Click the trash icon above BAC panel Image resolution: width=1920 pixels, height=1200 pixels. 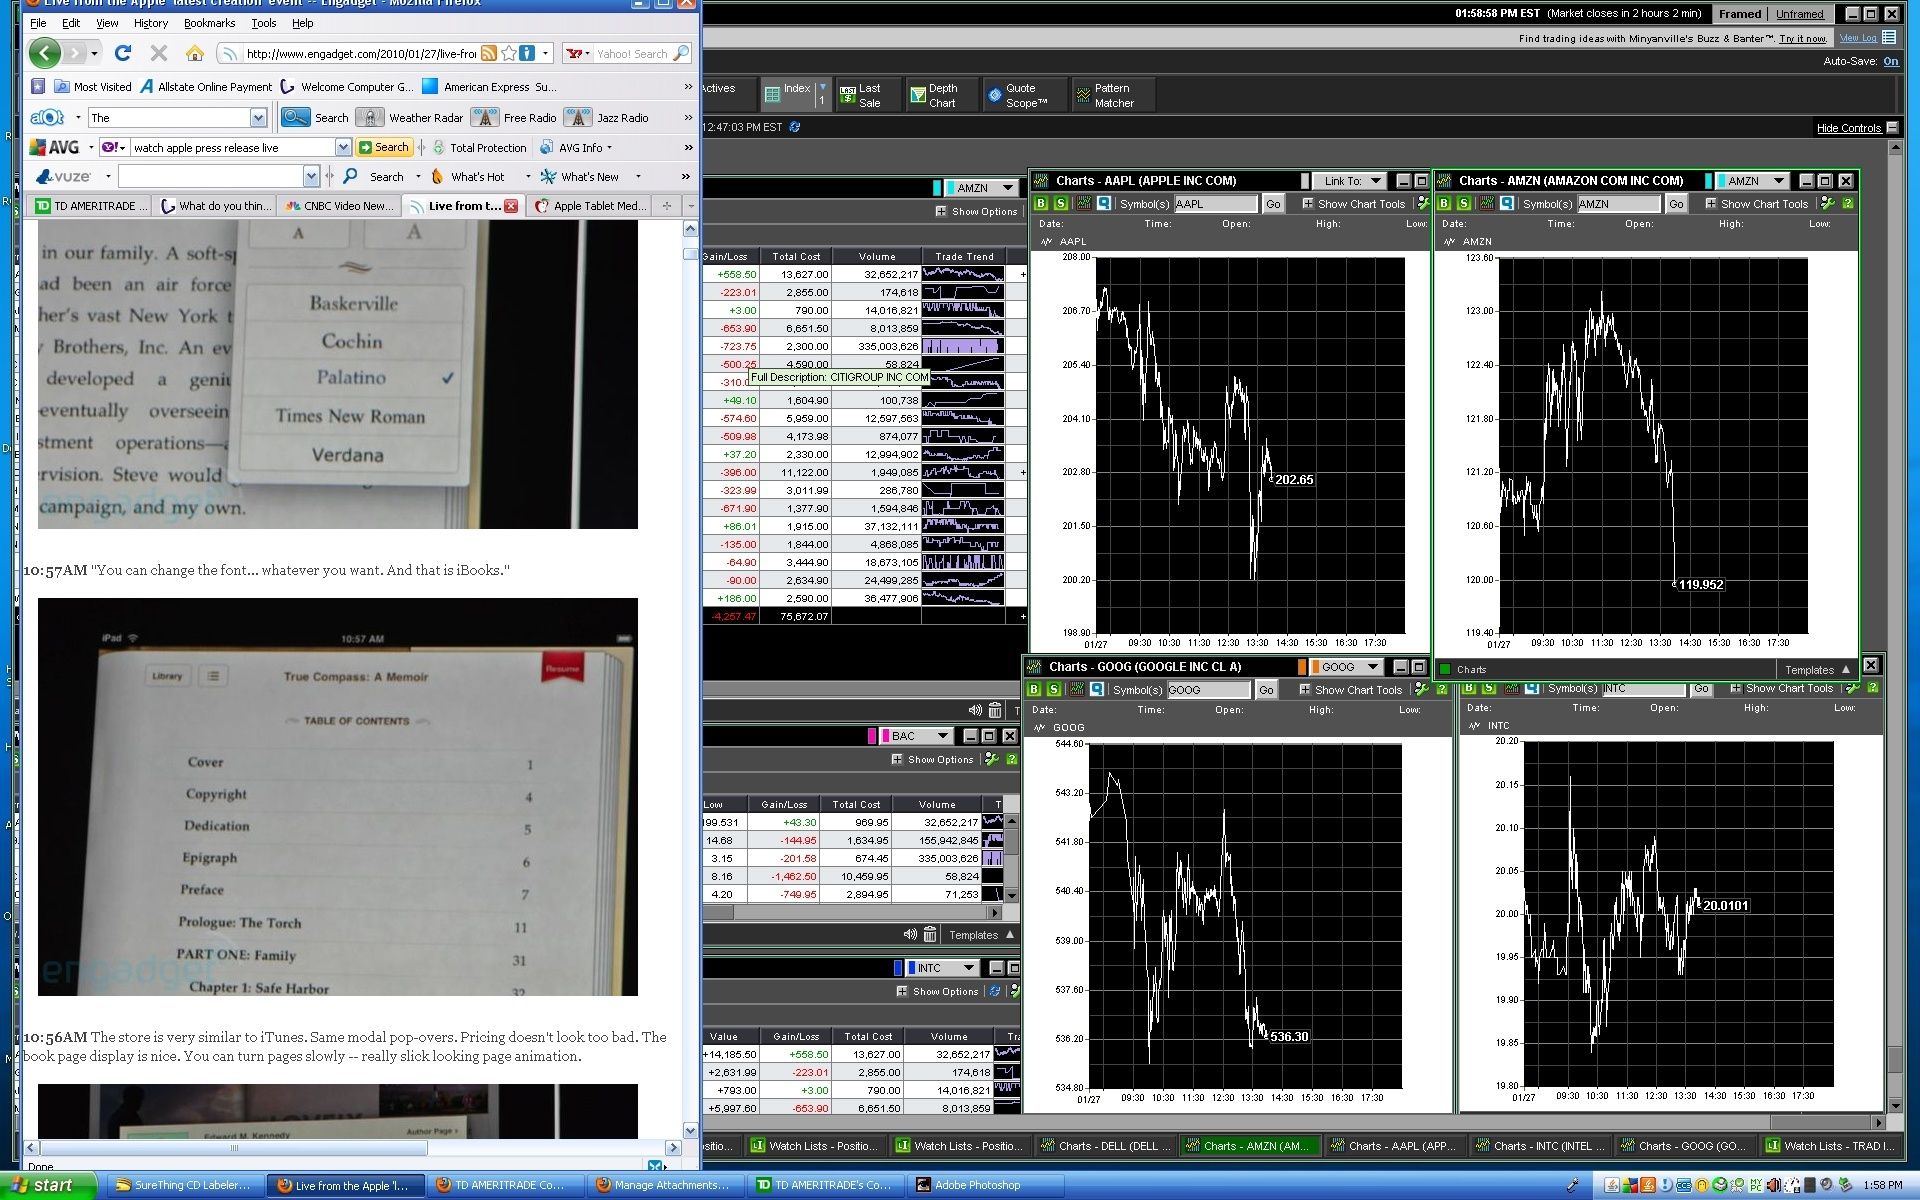click(995, 710)
